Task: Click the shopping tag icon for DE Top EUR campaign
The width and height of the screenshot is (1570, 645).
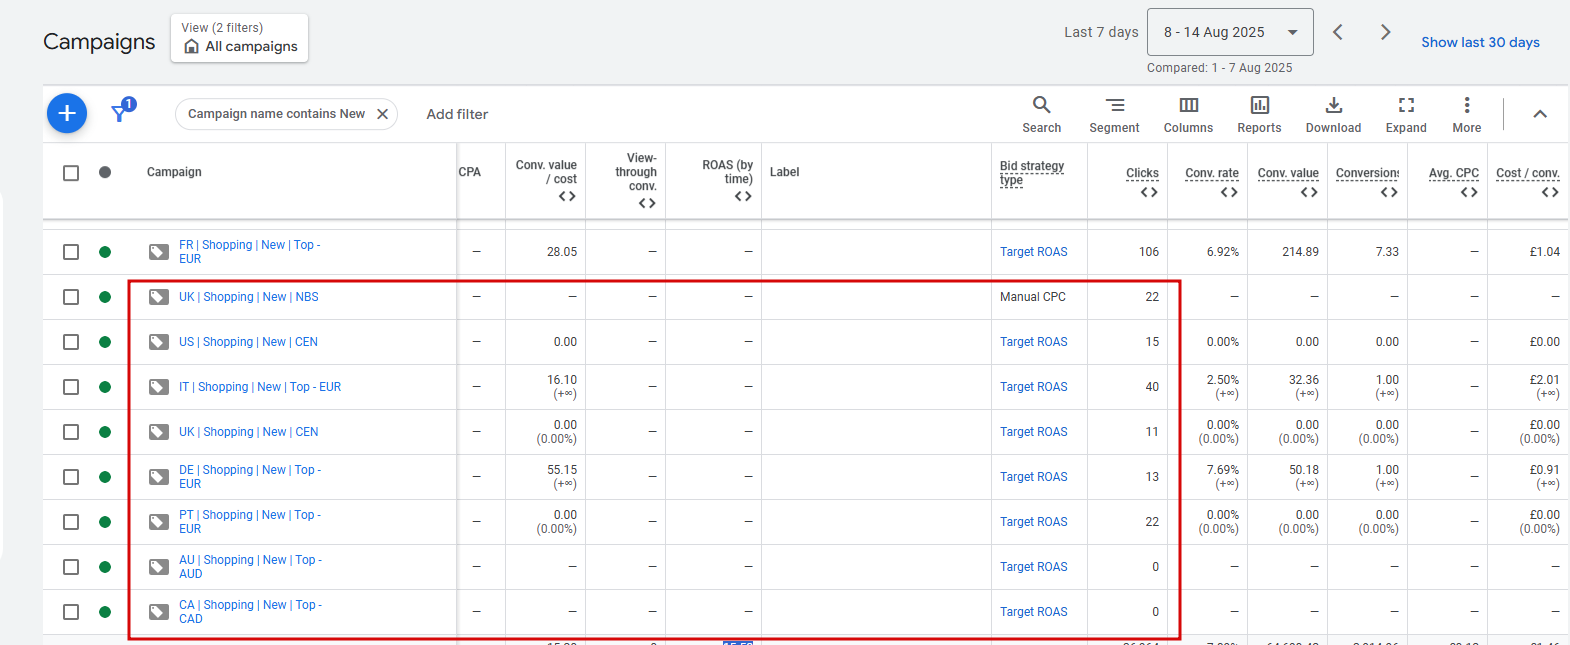Action: pyautogui.click(x=158, y=477)
